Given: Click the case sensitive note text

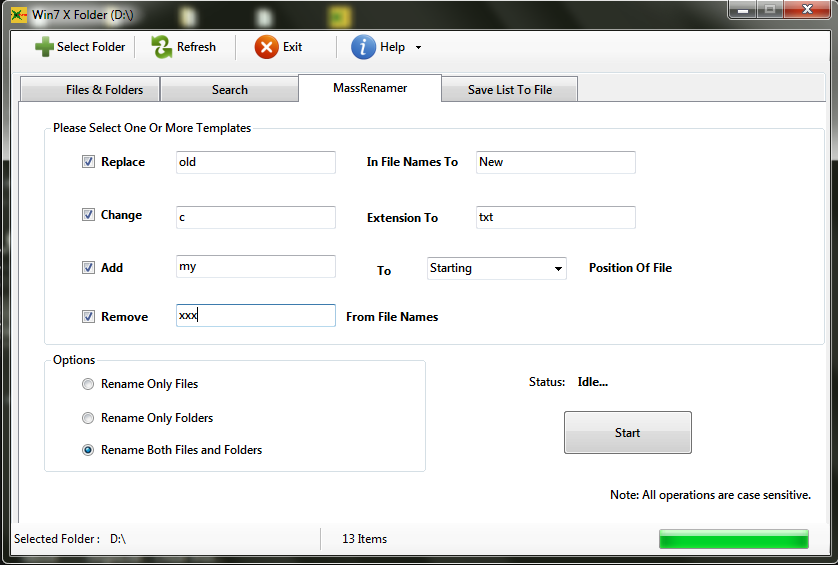Looking at the screenshot, I should point(710,495).
